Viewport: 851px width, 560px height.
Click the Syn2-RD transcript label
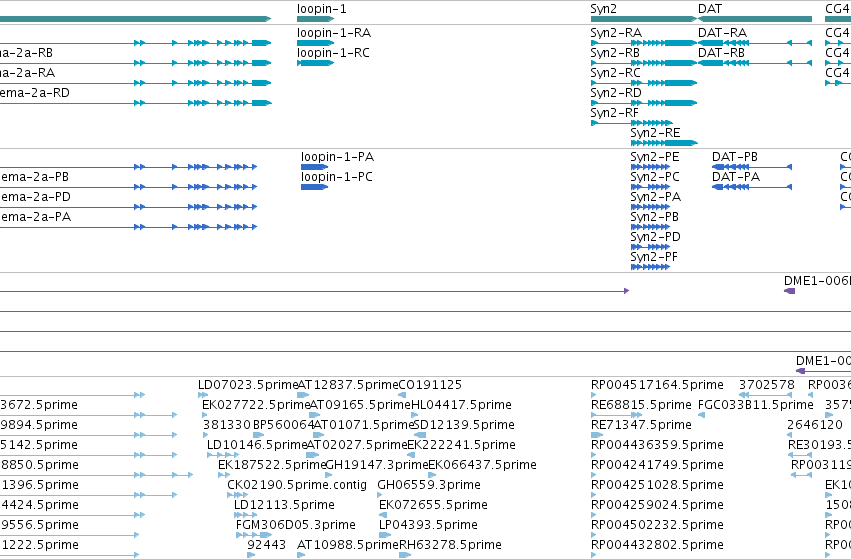coord(616,93)
